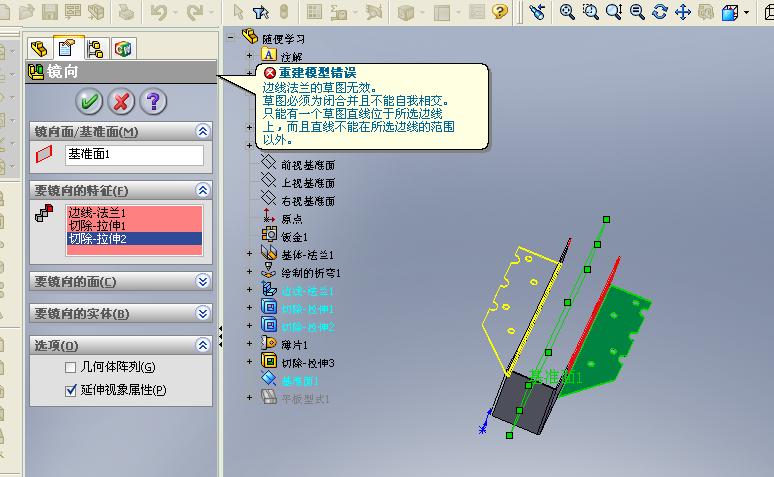Screen dimensions: 774x477
Task: Uncheck the 延伸视象属性(P) checkbox
Action: tap(71, 391)
